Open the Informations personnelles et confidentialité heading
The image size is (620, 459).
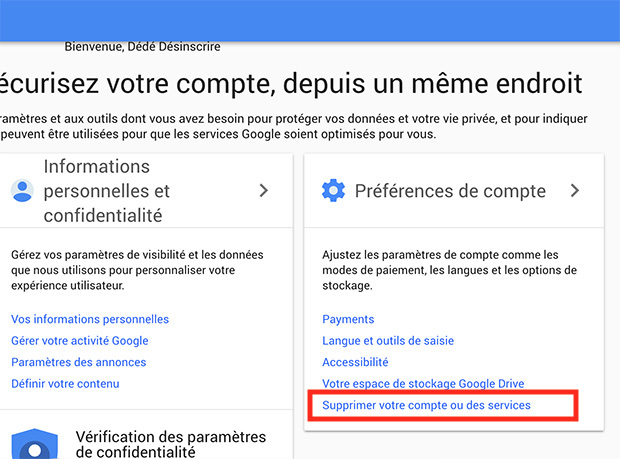pos(107,190)
